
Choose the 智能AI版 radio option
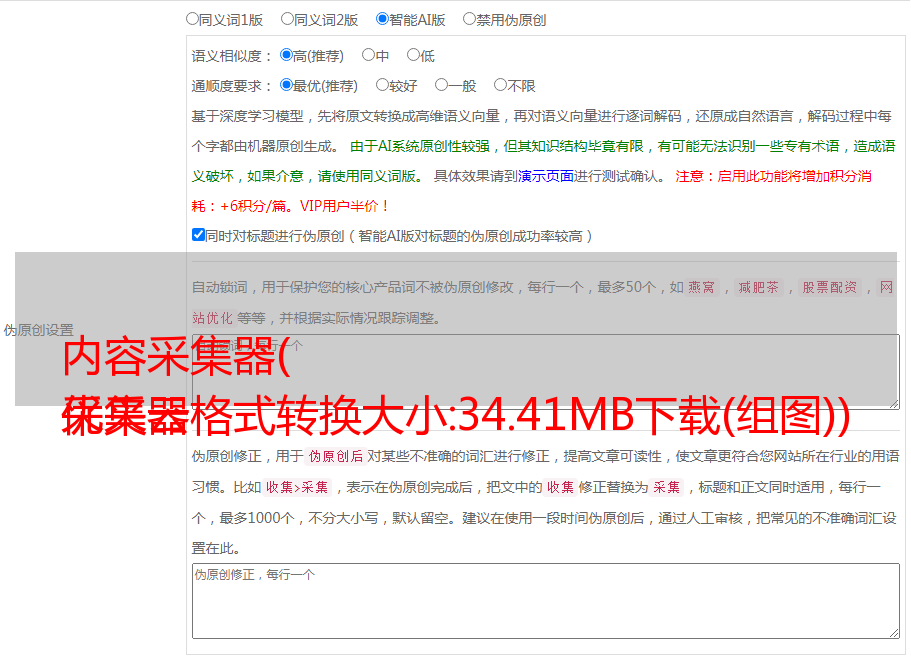coord(382,19)
